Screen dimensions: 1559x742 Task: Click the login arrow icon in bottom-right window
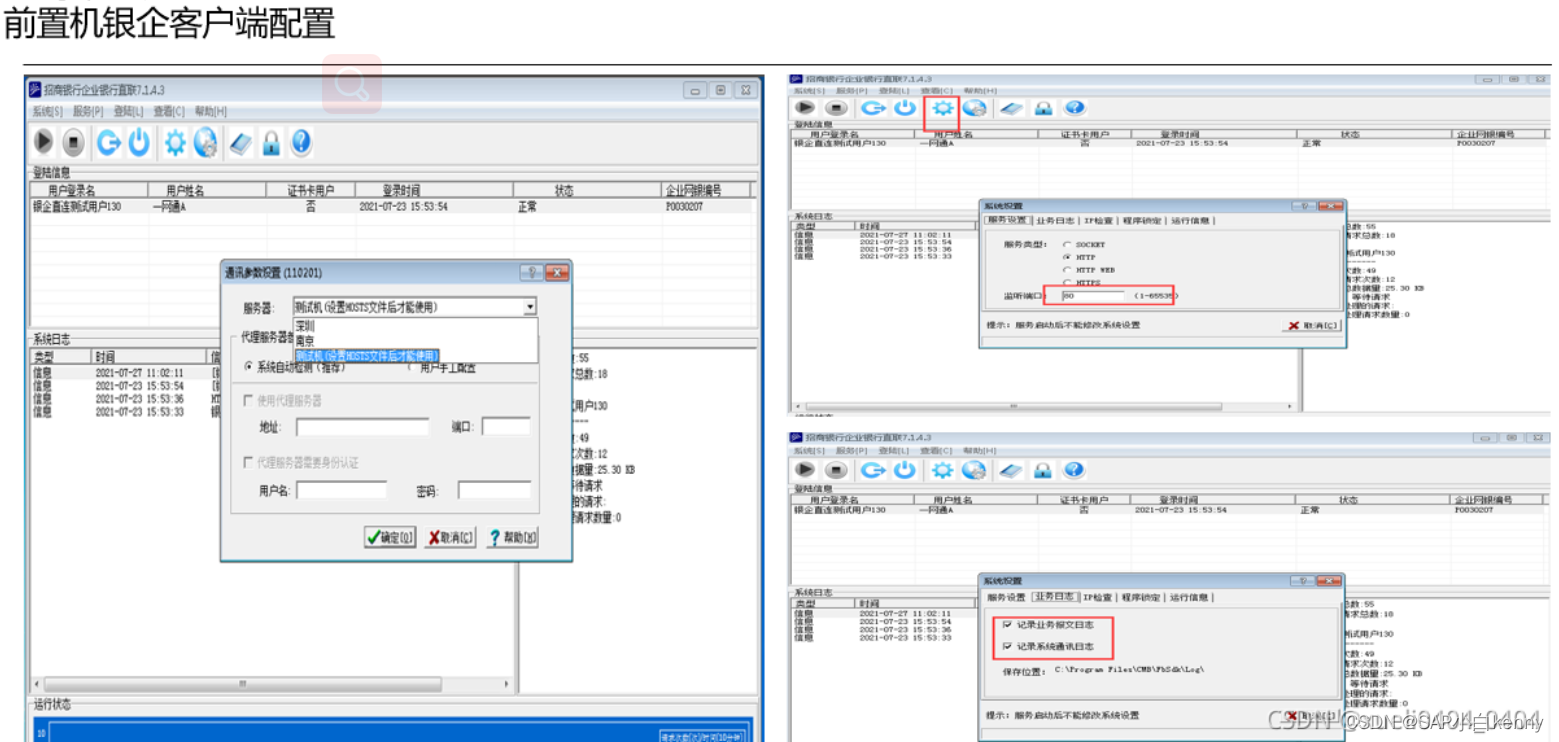pyautogui.click(x=873, y=469)
